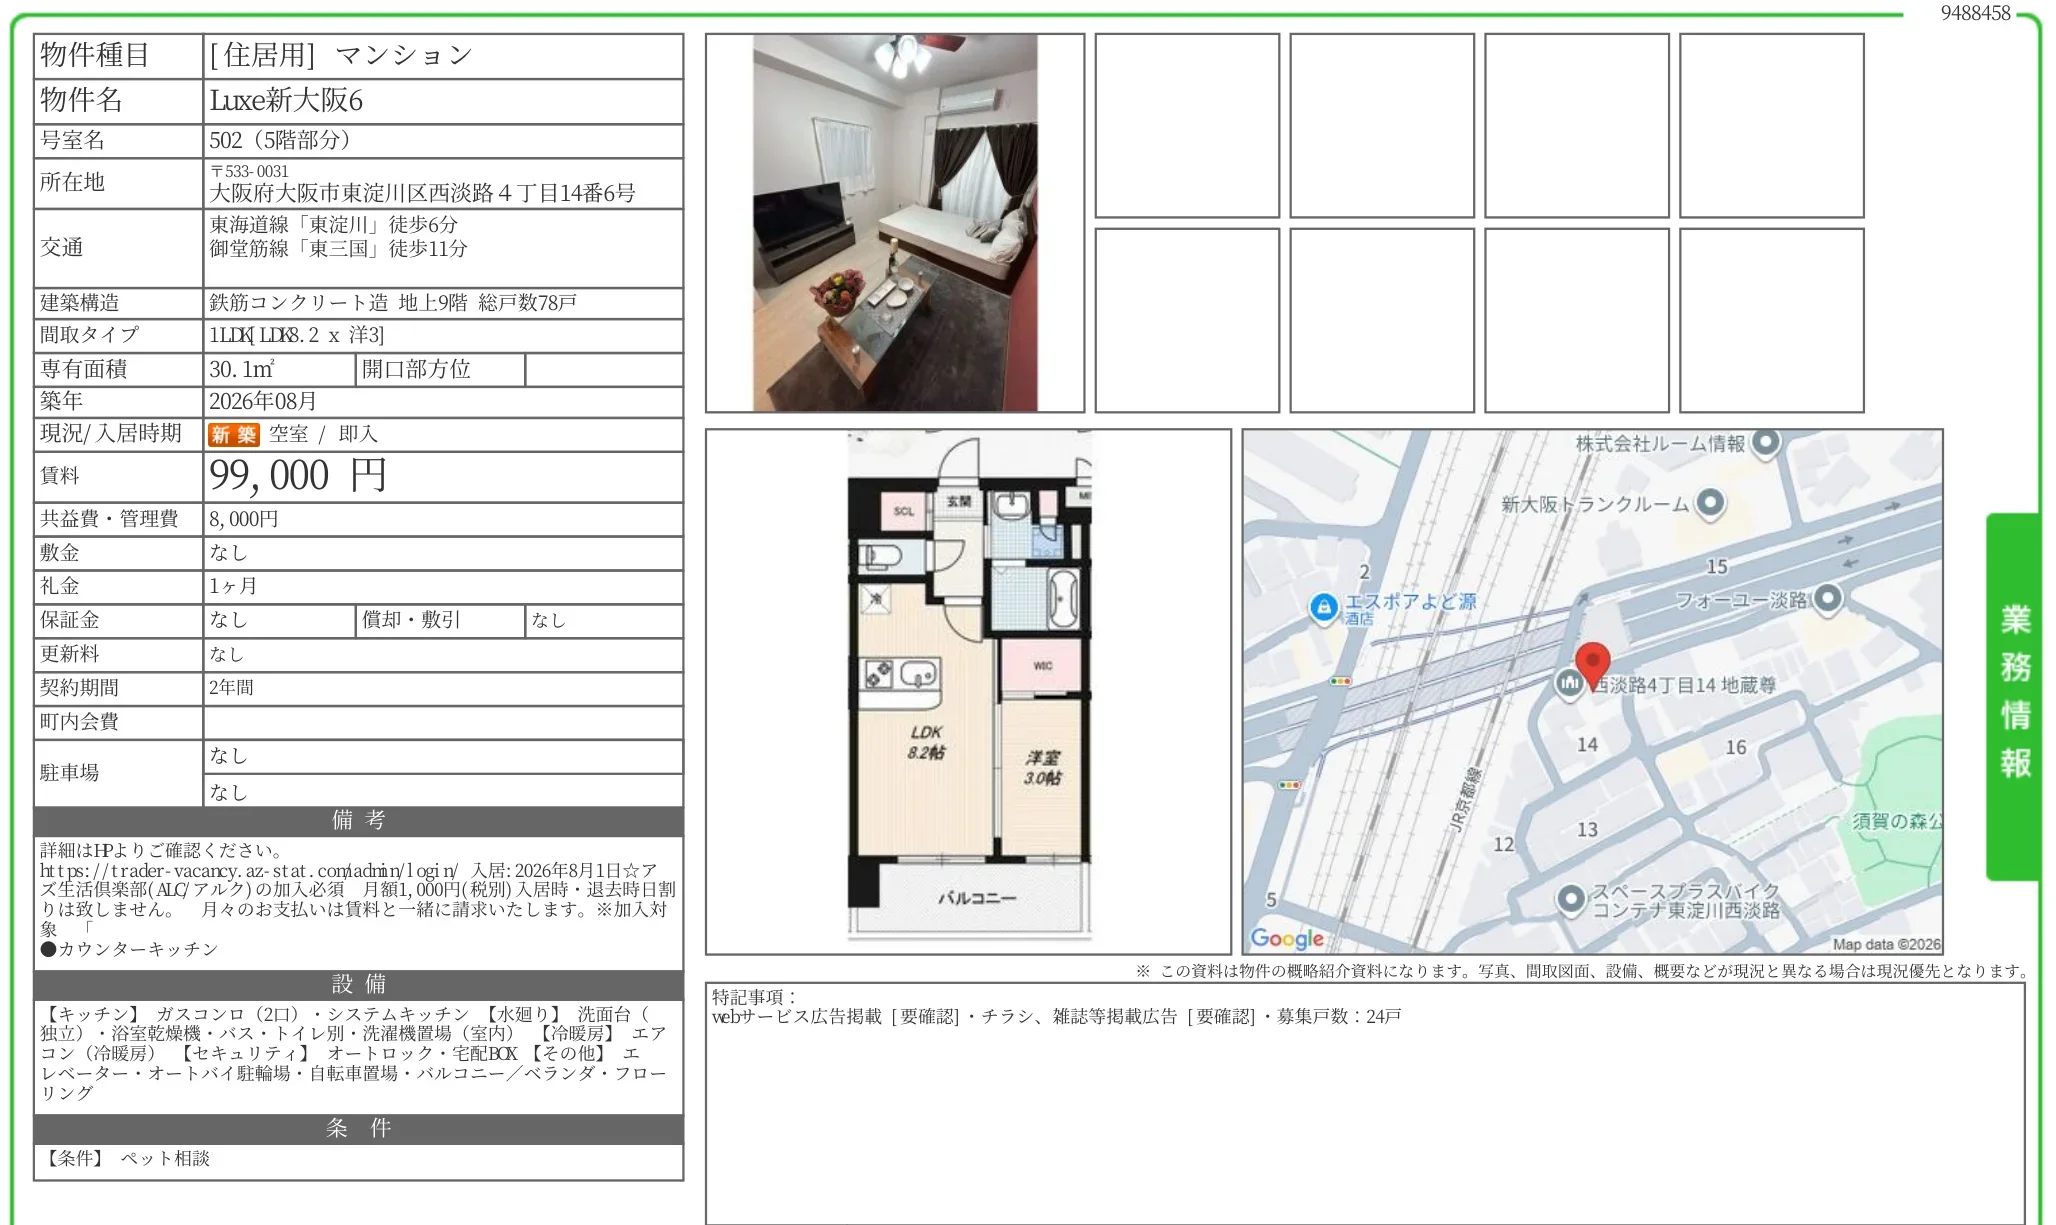
Task: Click the 備考 section header
Action: (x=359, y=820)
